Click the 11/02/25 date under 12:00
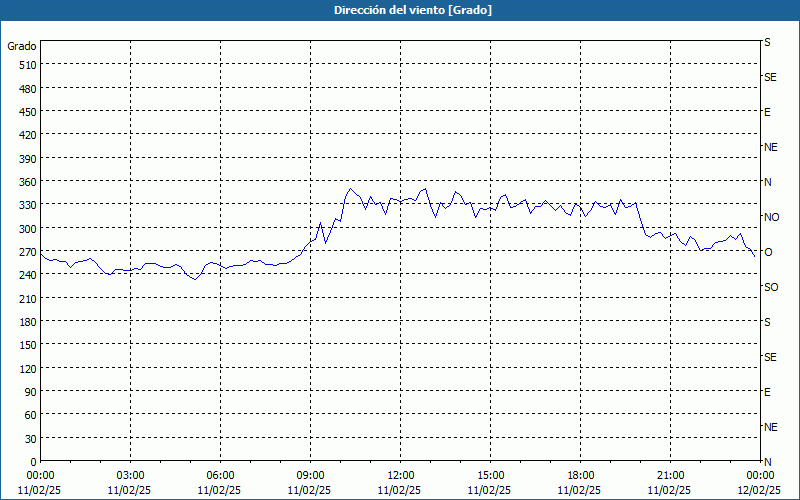The image size is (800, 500). pyautogui.click(x=399, y=490)
